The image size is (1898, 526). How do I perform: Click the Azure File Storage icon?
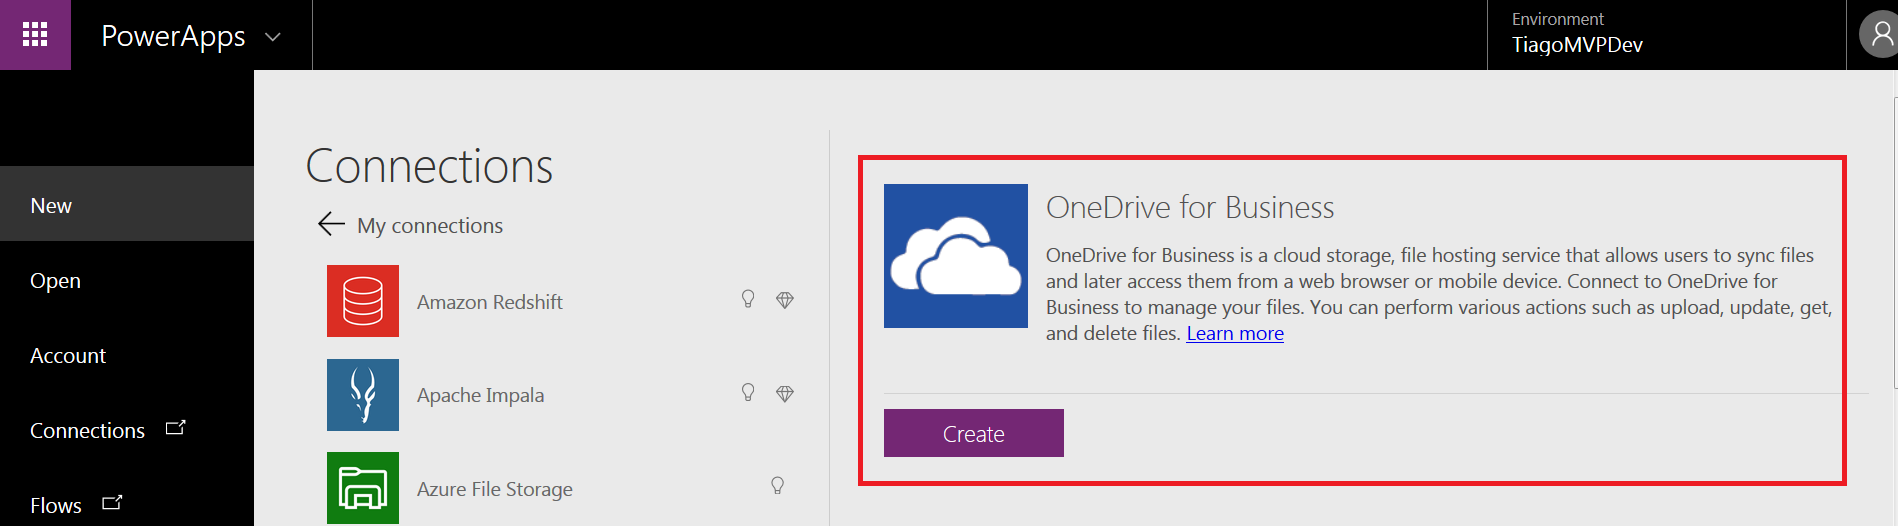click(x=363, y=488)
